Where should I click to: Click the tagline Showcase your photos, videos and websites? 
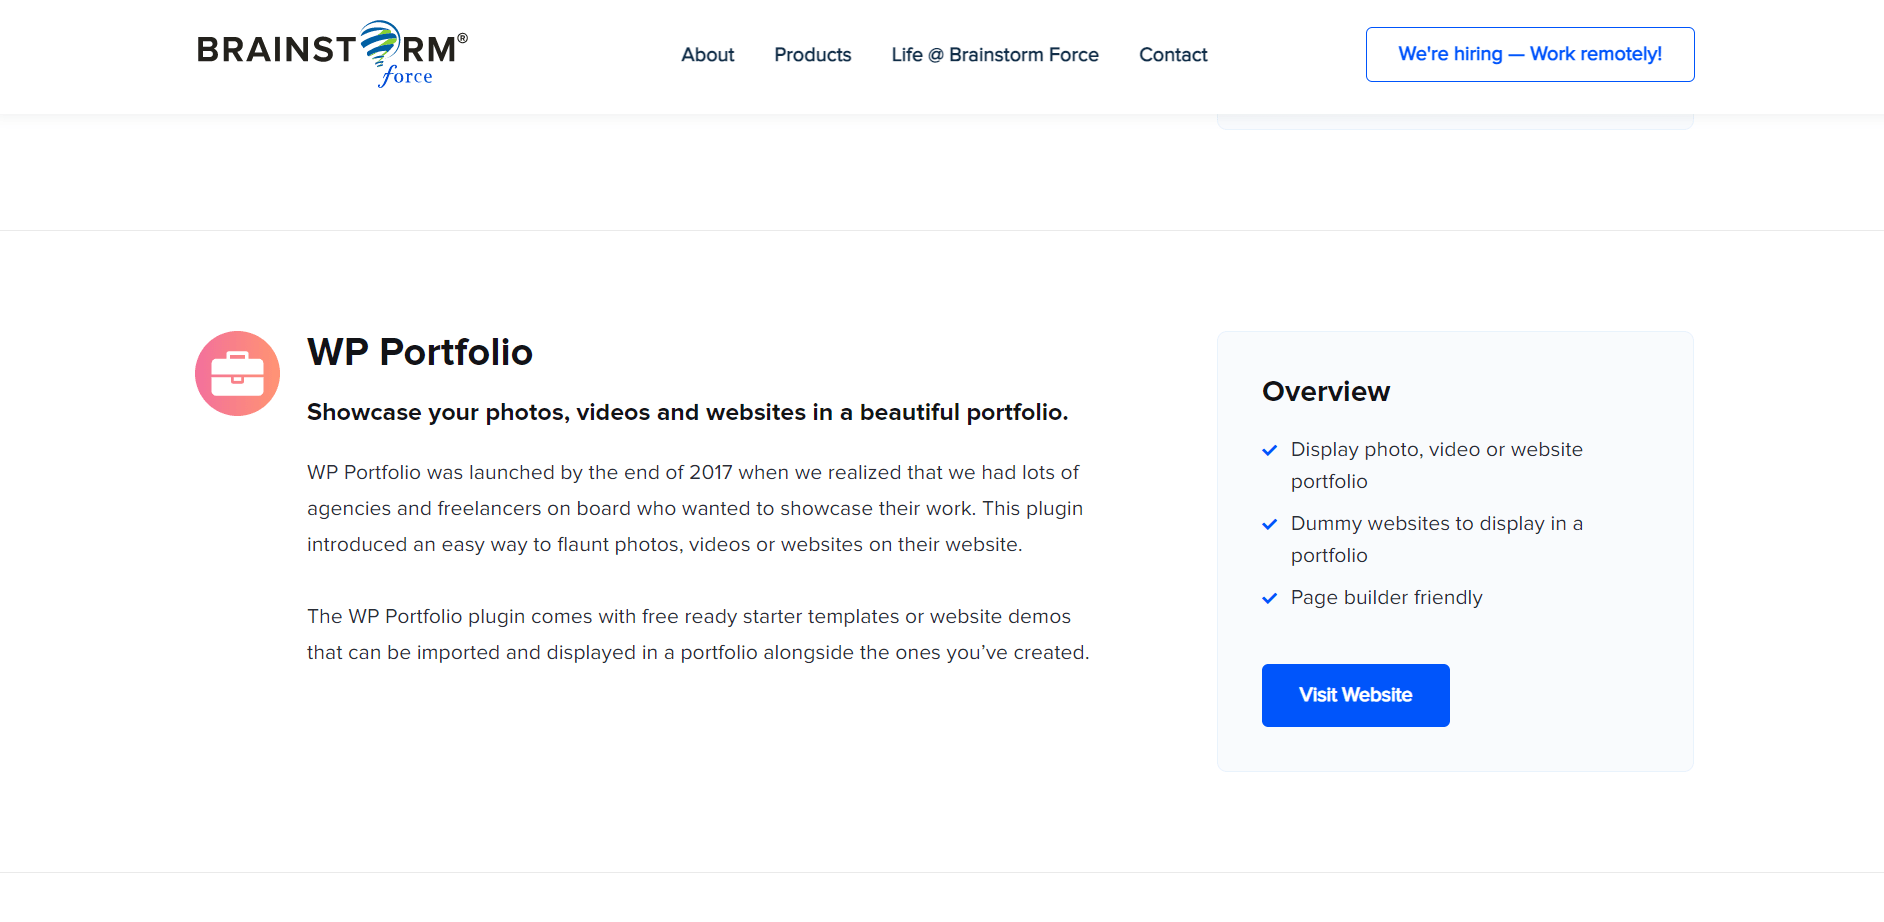[688, 412]
